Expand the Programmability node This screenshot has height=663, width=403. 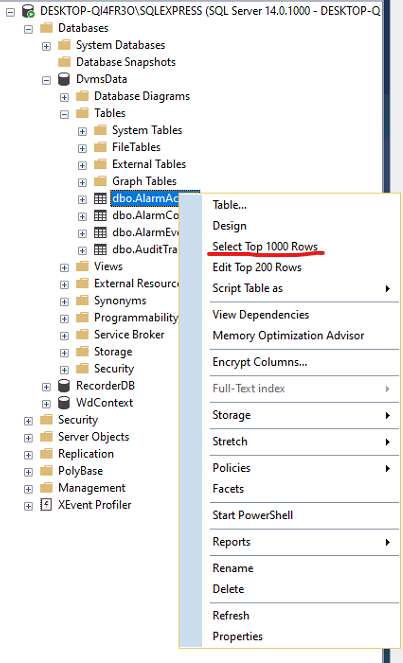click(64, 319)
